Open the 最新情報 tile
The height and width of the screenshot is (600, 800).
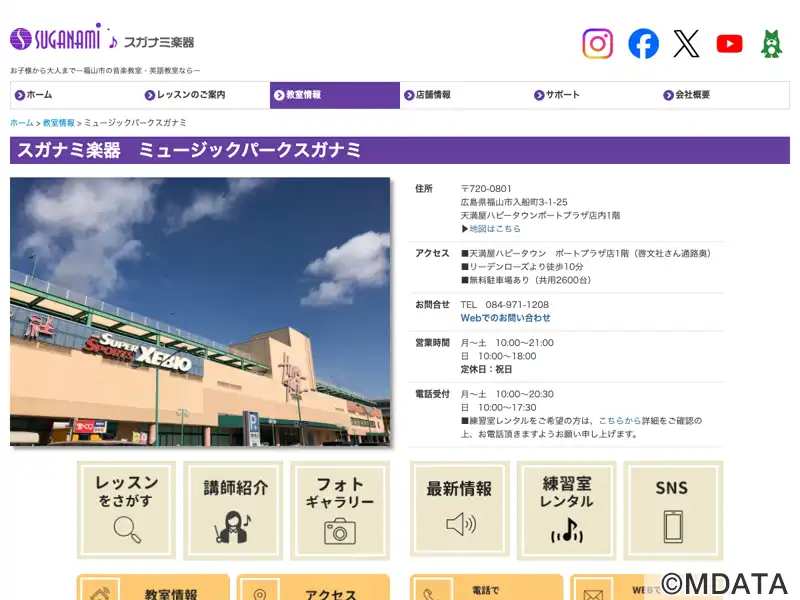point(460,510)
